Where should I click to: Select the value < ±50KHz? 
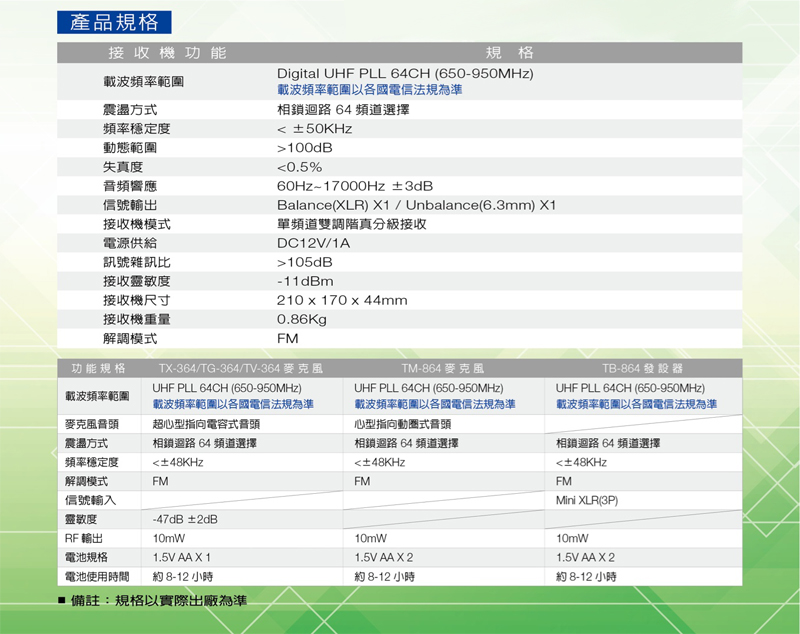tap(314, 129)
